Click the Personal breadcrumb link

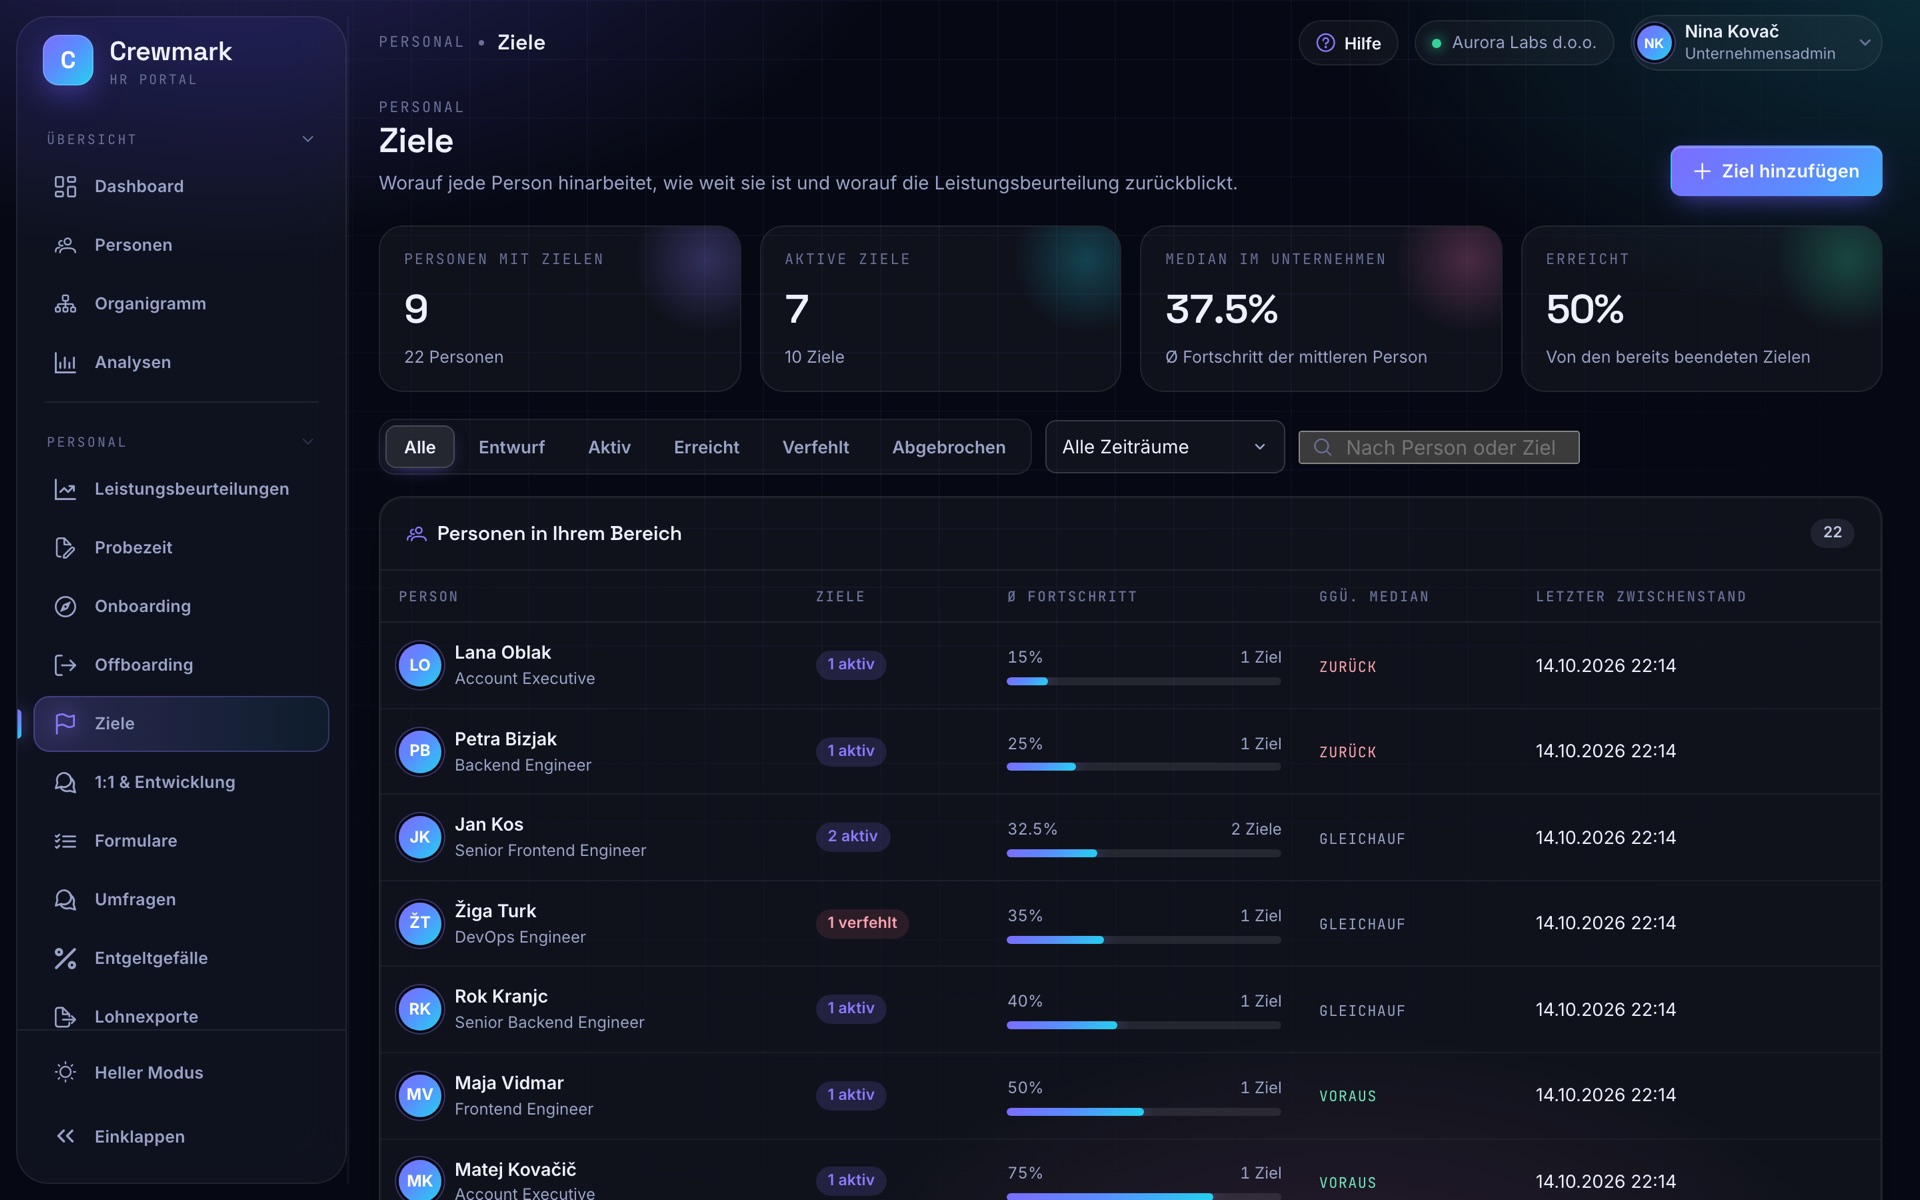coord(421,42)
